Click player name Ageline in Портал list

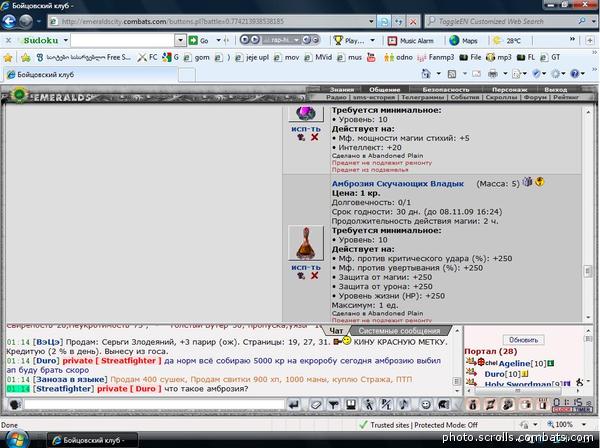tap(514, 363)
